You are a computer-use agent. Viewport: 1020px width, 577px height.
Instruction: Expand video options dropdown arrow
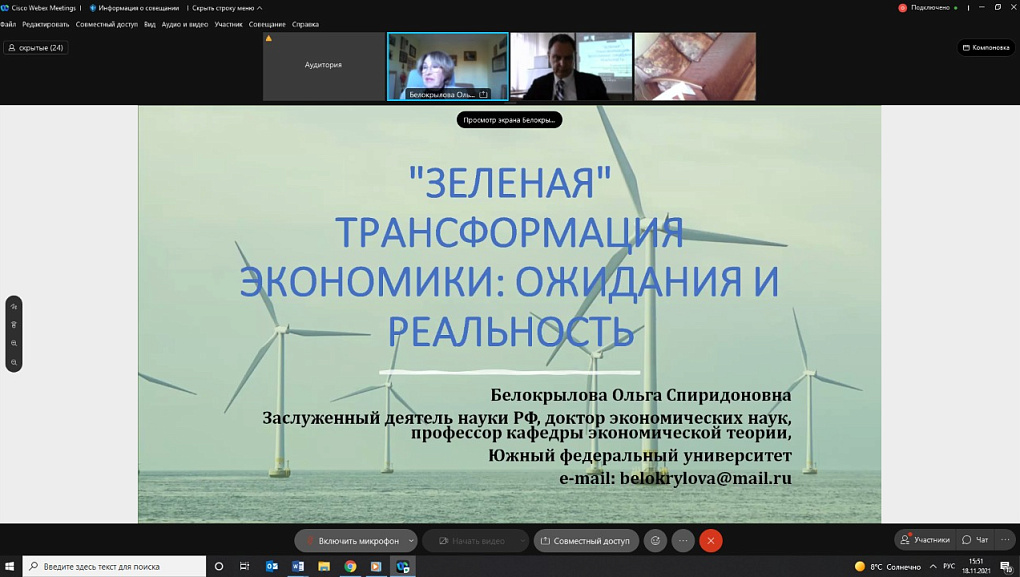coord(522,540)
